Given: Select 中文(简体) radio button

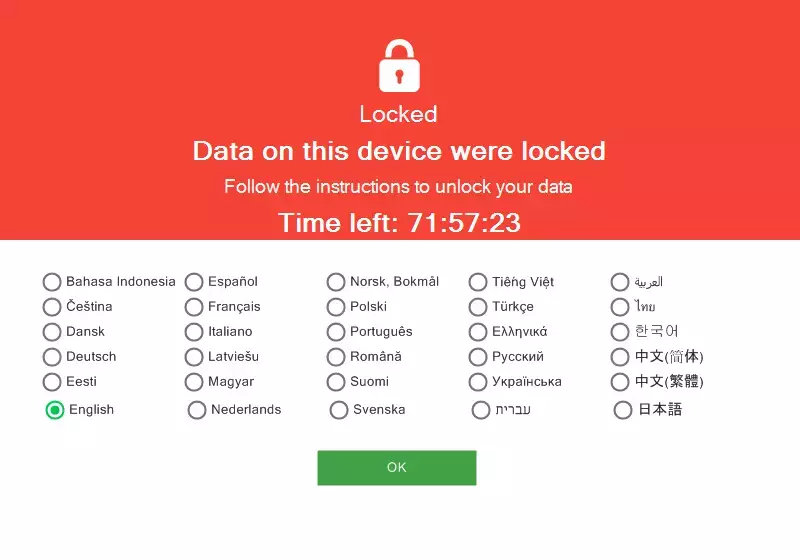Looking at the screenshot, I should click(x=620, y=357).
